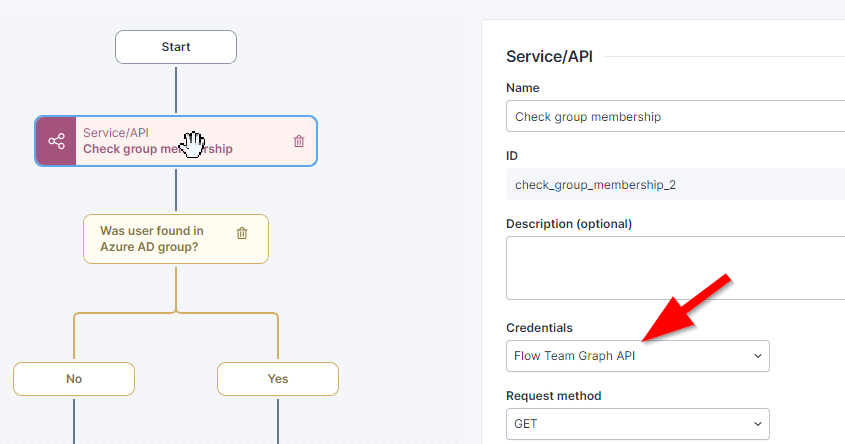Select the 'Was user found in Azure AD group?' condition
Screen dimensions: 845x444
152,238
